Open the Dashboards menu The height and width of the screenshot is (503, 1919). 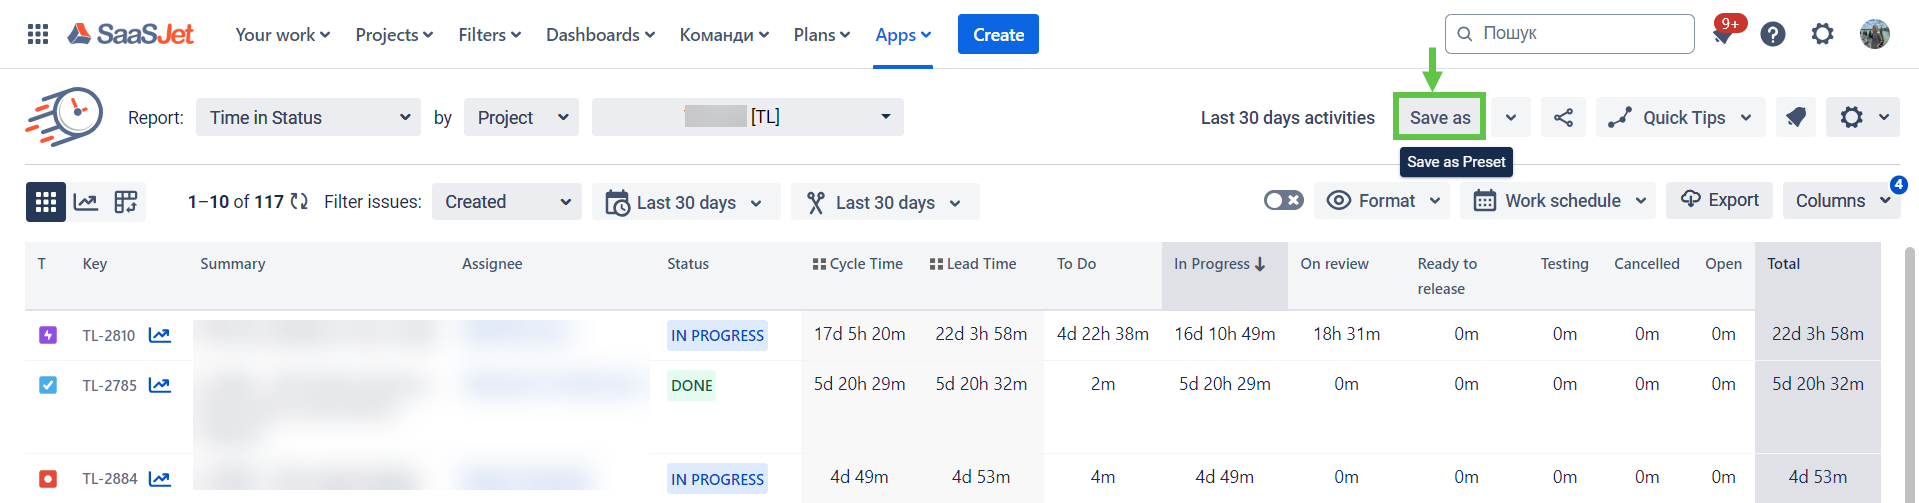[600, 35]
